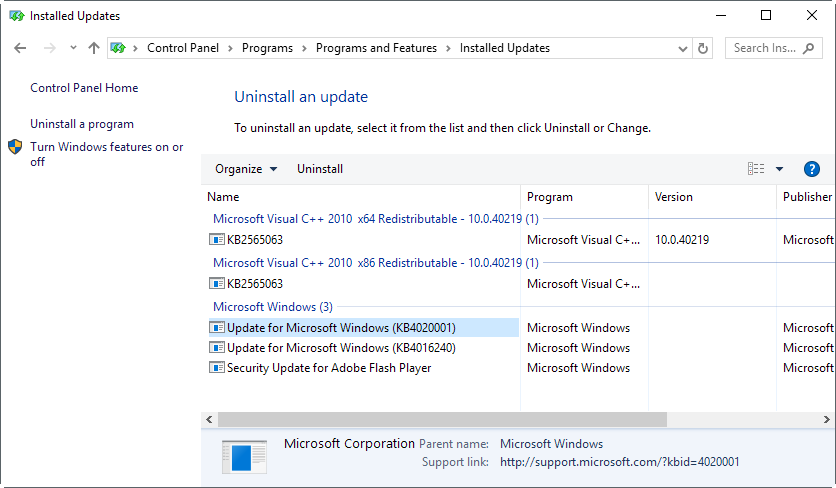The width and height of the screenshot is (836, 488).
Task: Select KB2565063 under x64 Redistributable
Action: [x=255, y=240]
